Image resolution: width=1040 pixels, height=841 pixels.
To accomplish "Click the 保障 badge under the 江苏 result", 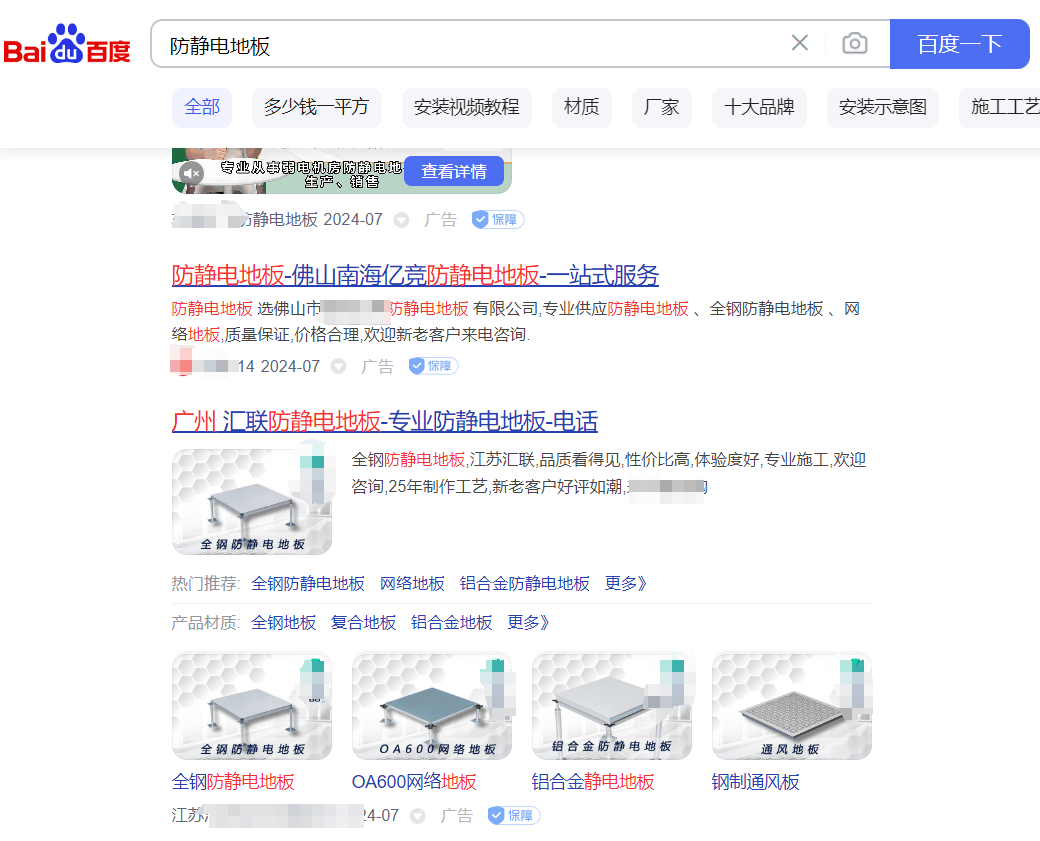I will click(x=514, y=816).
